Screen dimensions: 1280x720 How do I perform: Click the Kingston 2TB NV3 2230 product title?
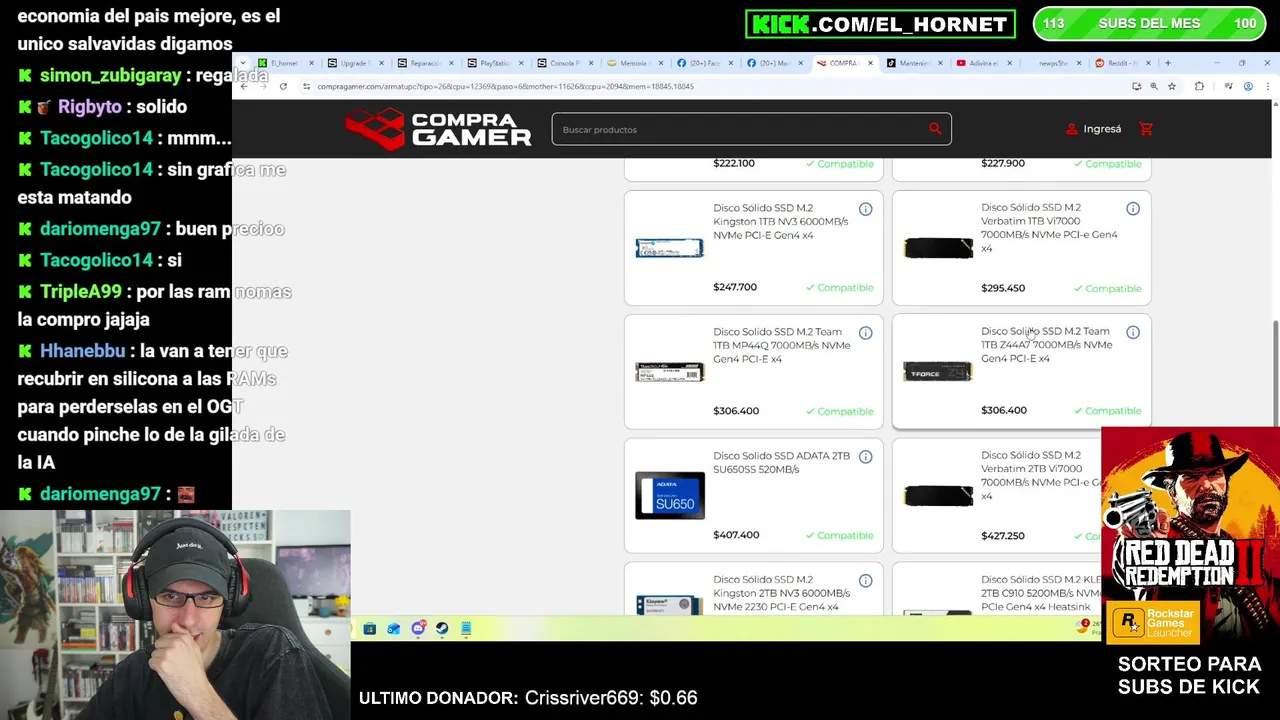782,593
